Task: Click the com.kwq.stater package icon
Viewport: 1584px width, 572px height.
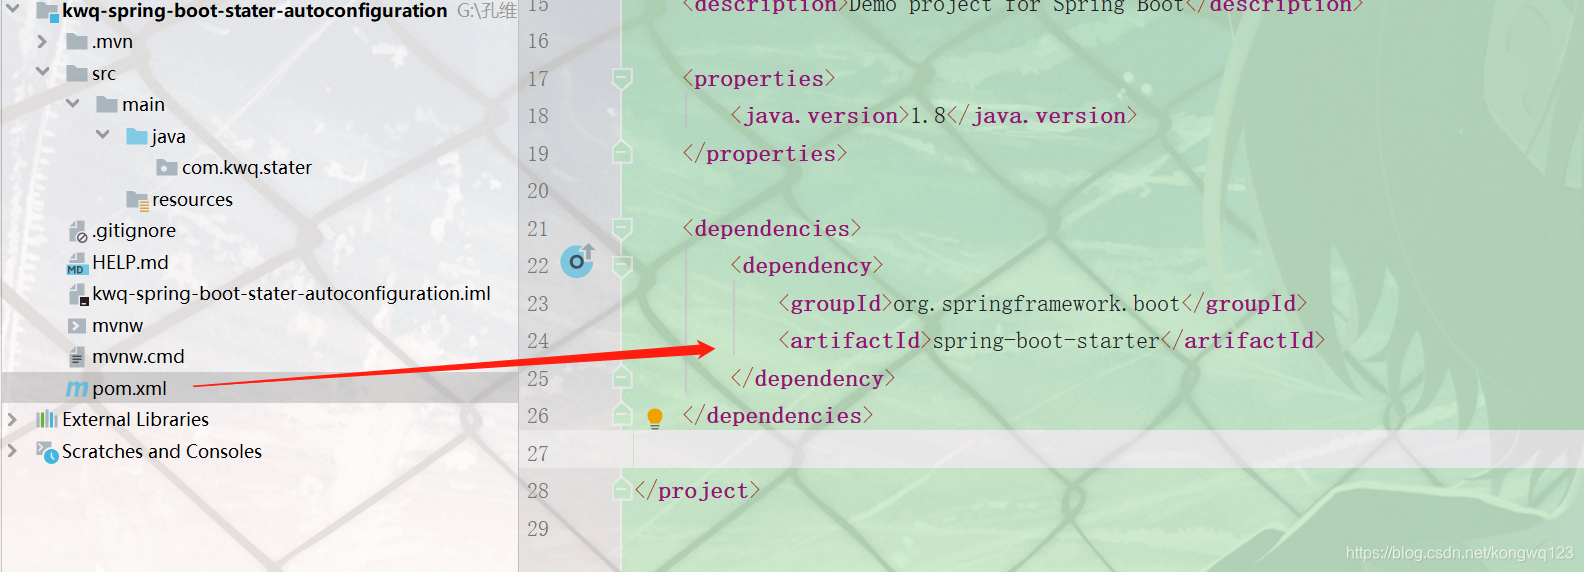Action: click(167, 167)
